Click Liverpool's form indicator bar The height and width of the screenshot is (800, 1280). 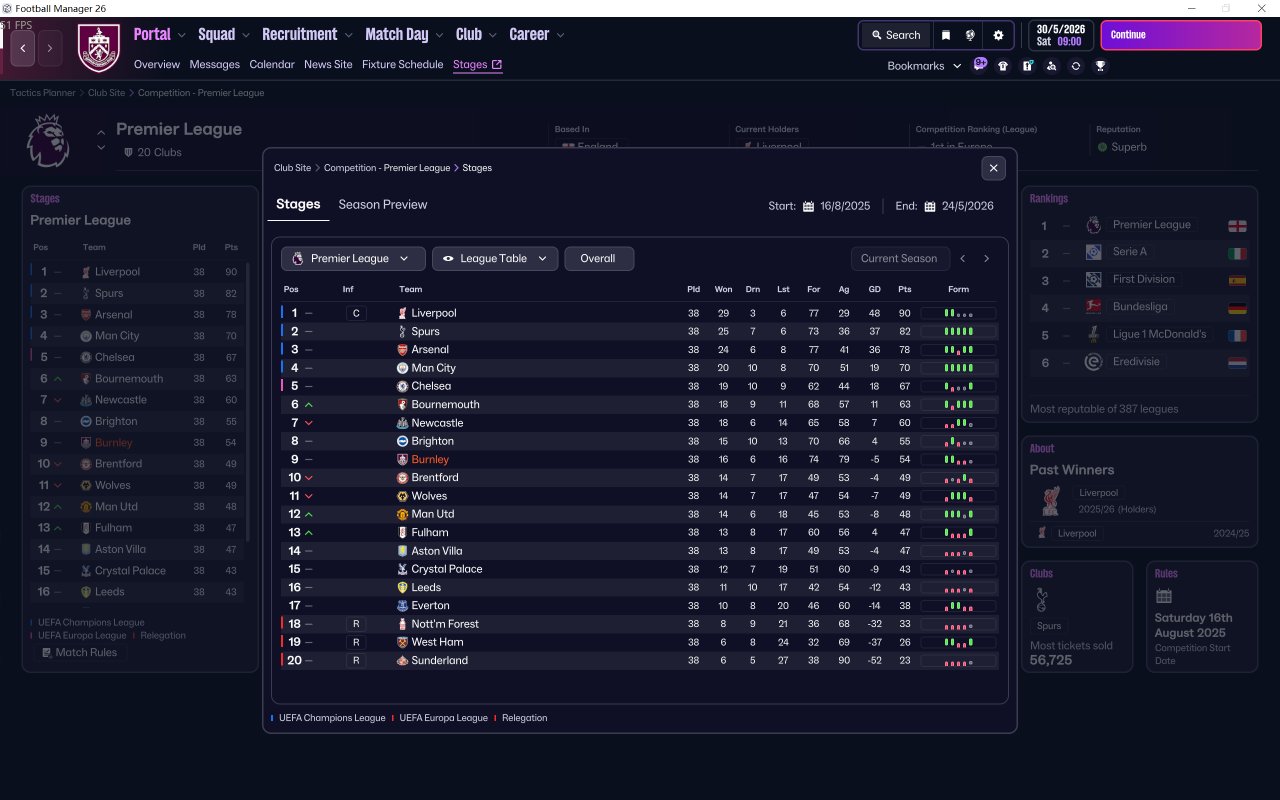958,313
